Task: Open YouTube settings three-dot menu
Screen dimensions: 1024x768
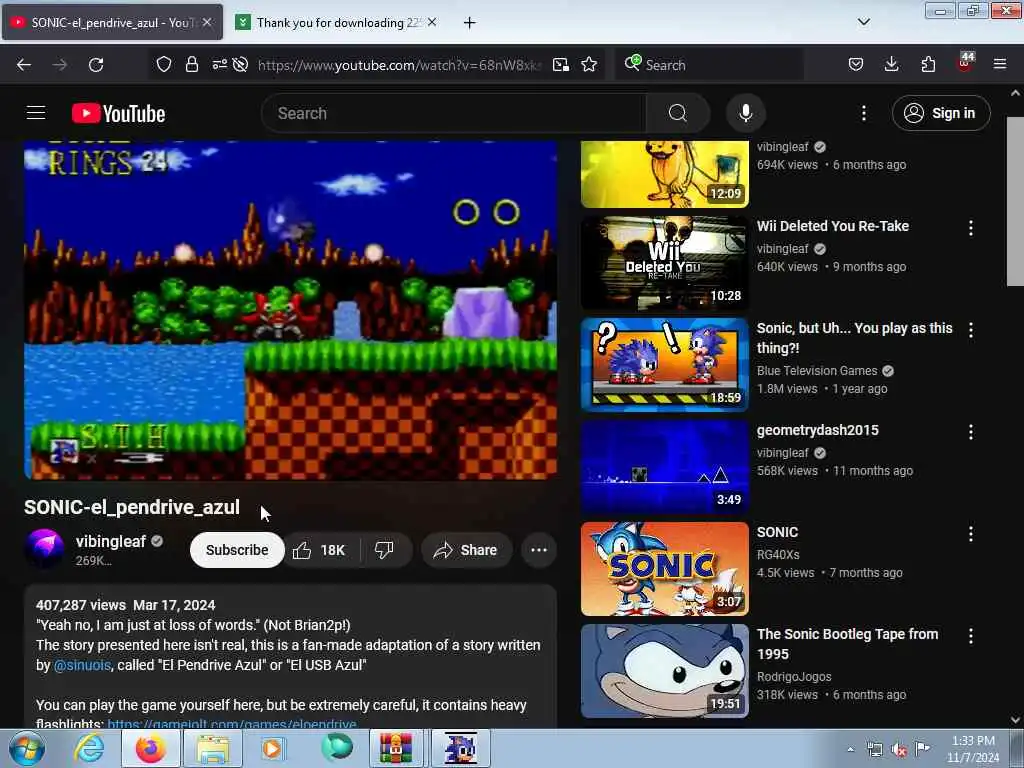Action: click(863, 113)
